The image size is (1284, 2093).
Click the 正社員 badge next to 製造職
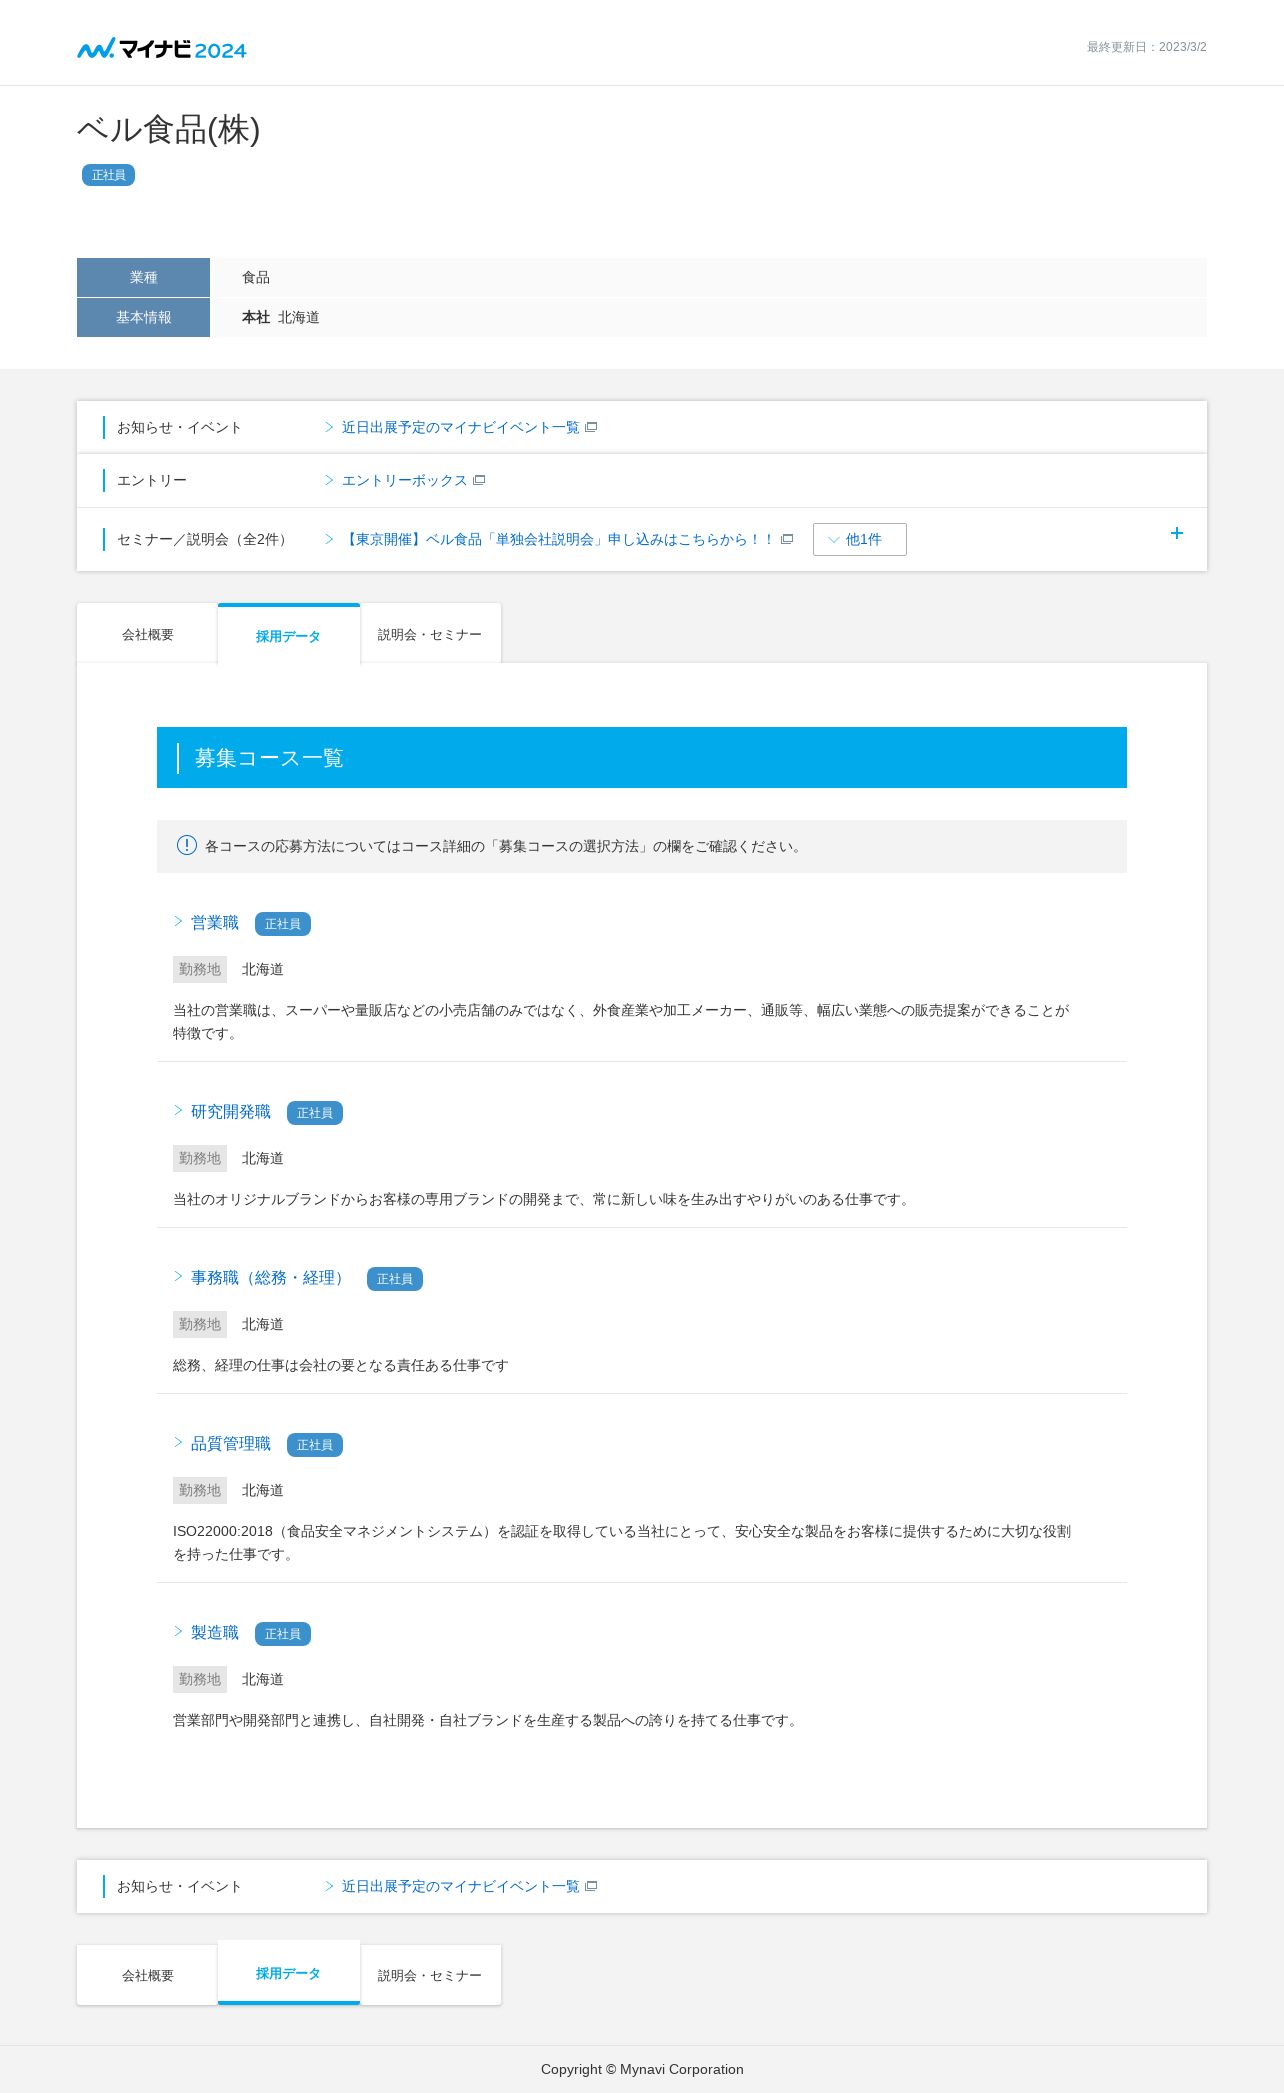(283, 1634)
